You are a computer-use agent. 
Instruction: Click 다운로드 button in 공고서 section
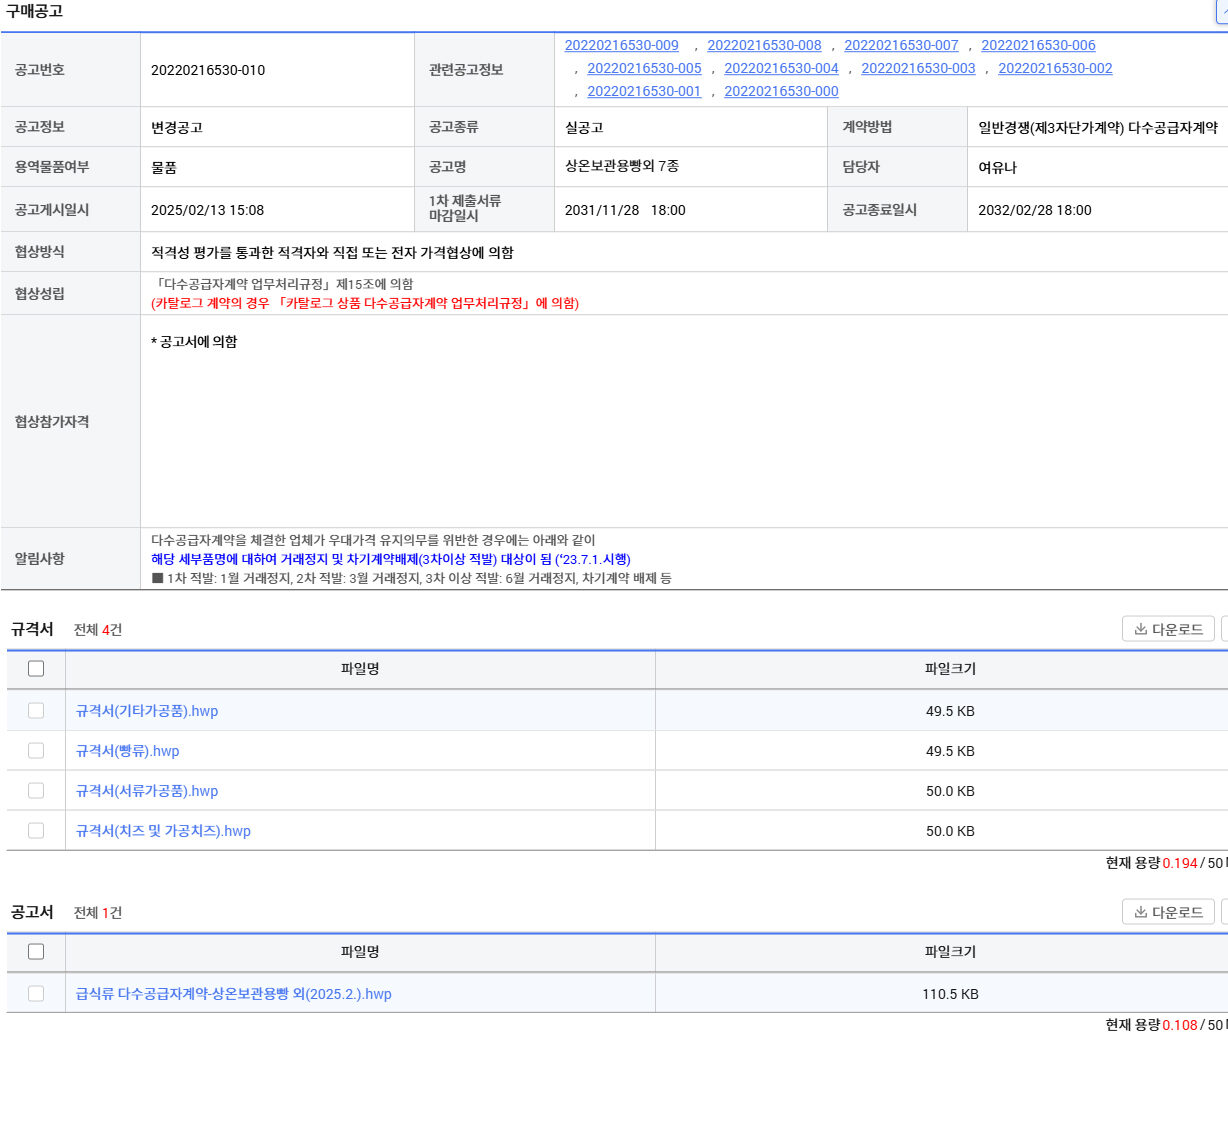pos(1168,912)
